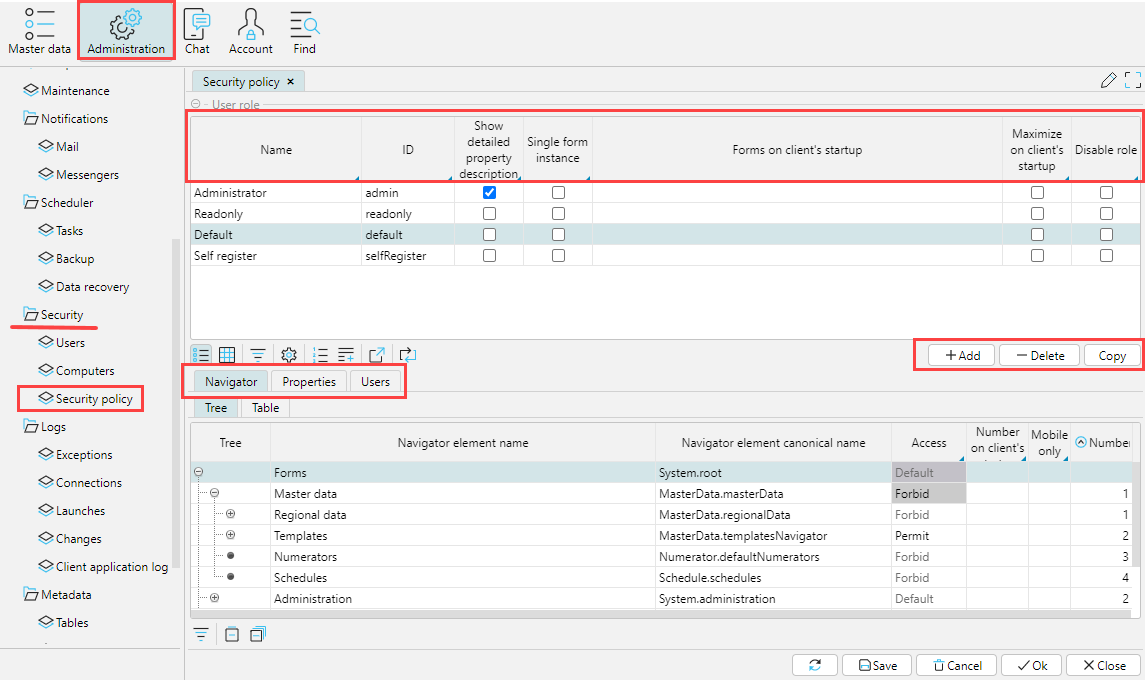Check Disable role for Self register

(x=1106, y=256)
